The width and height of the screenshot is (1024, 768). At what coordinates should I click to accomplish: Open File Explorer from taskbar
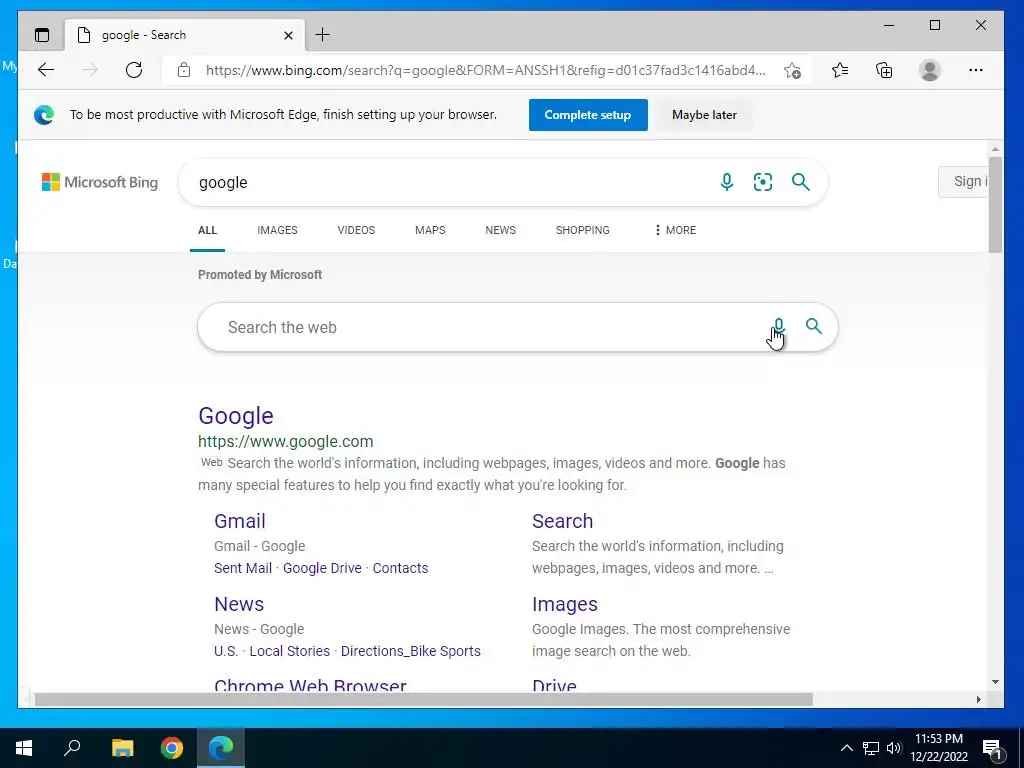pos(122,748)
